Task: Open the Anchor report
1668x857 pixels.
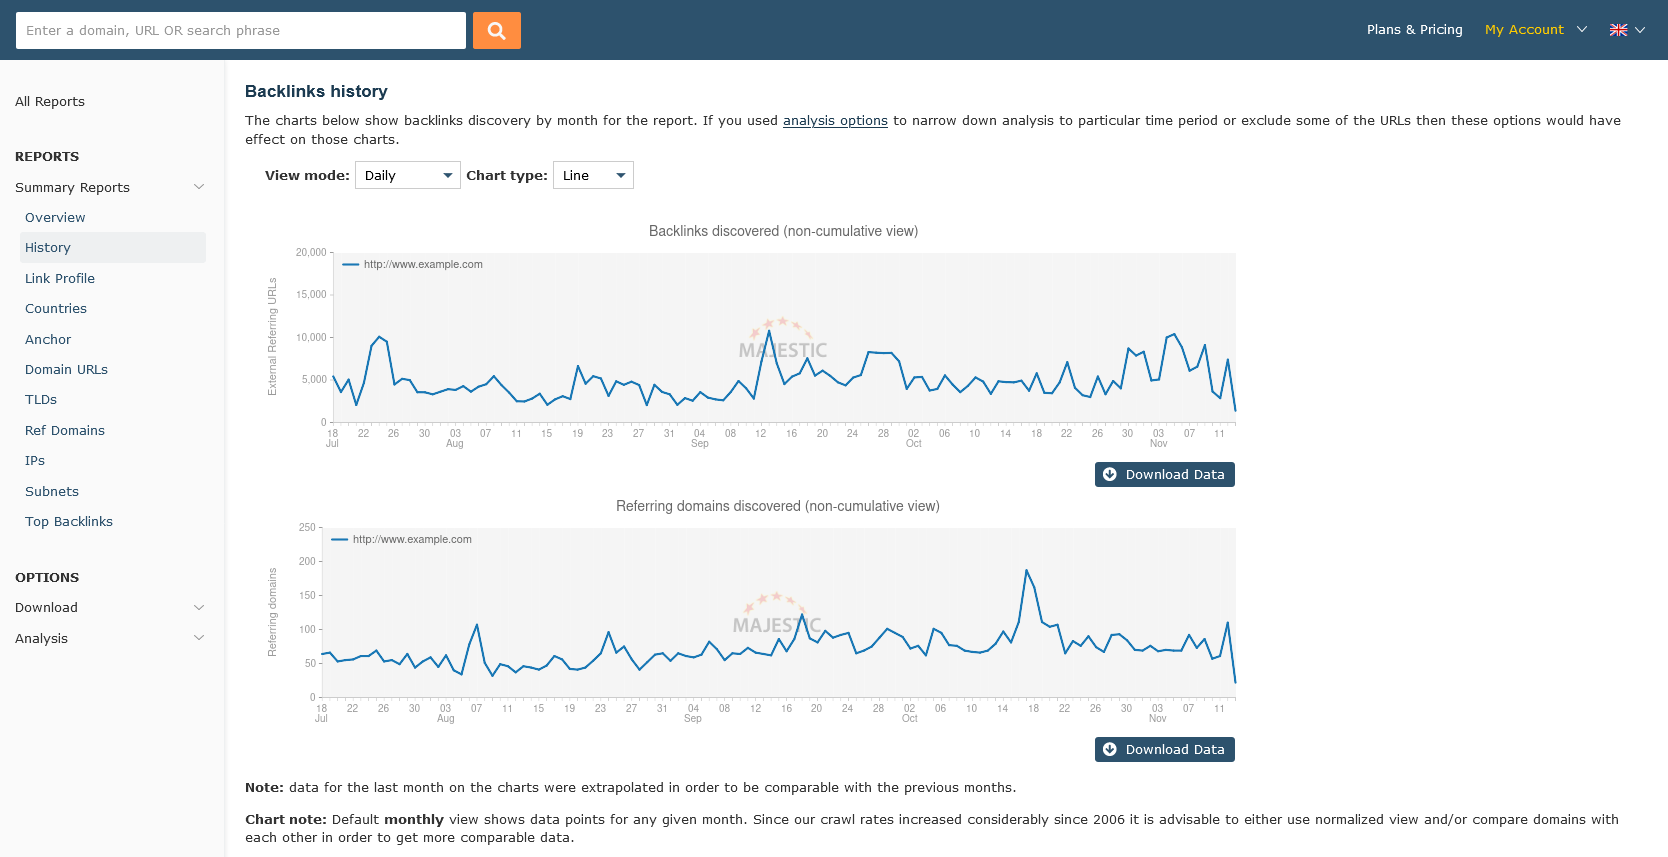Action: pyautogui.click(x=48, y=340)
